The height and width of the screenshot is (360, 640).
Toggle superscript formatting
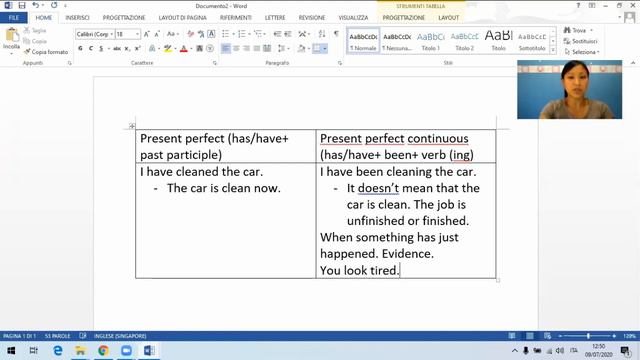point(138,49)
